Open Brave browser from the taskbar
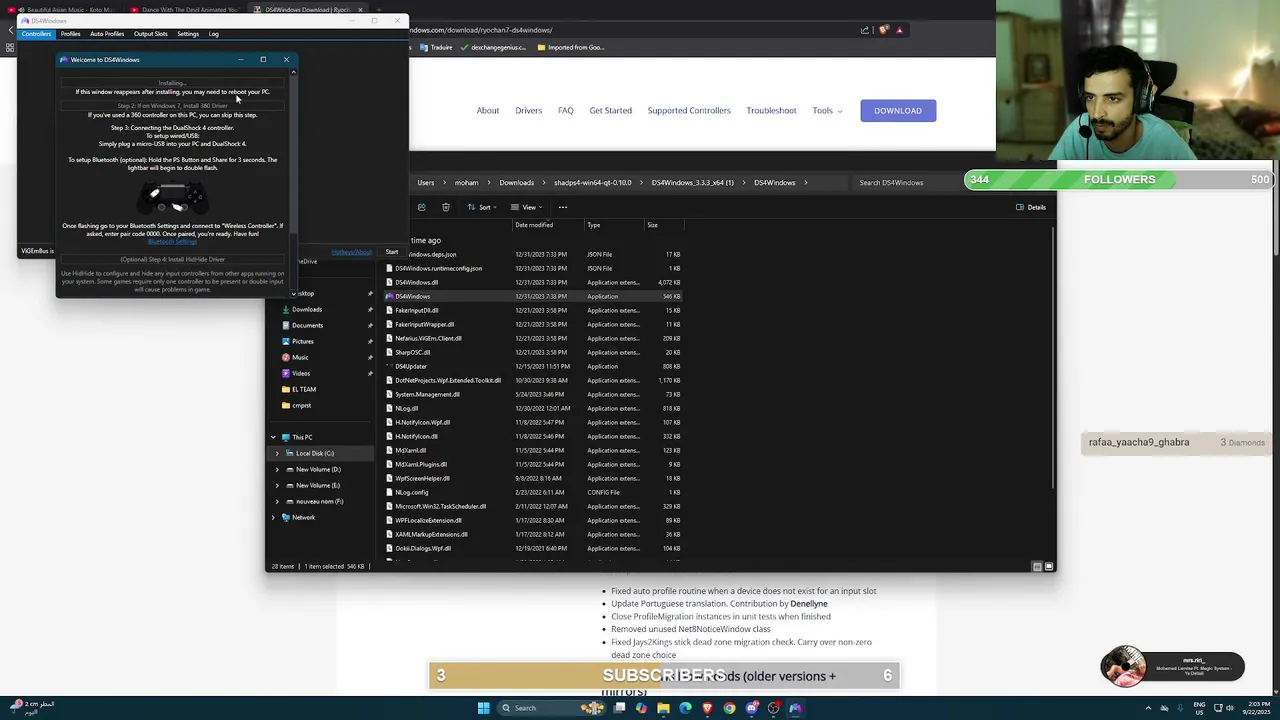Screen dimensions: 1280x720 tap(707, 708)
